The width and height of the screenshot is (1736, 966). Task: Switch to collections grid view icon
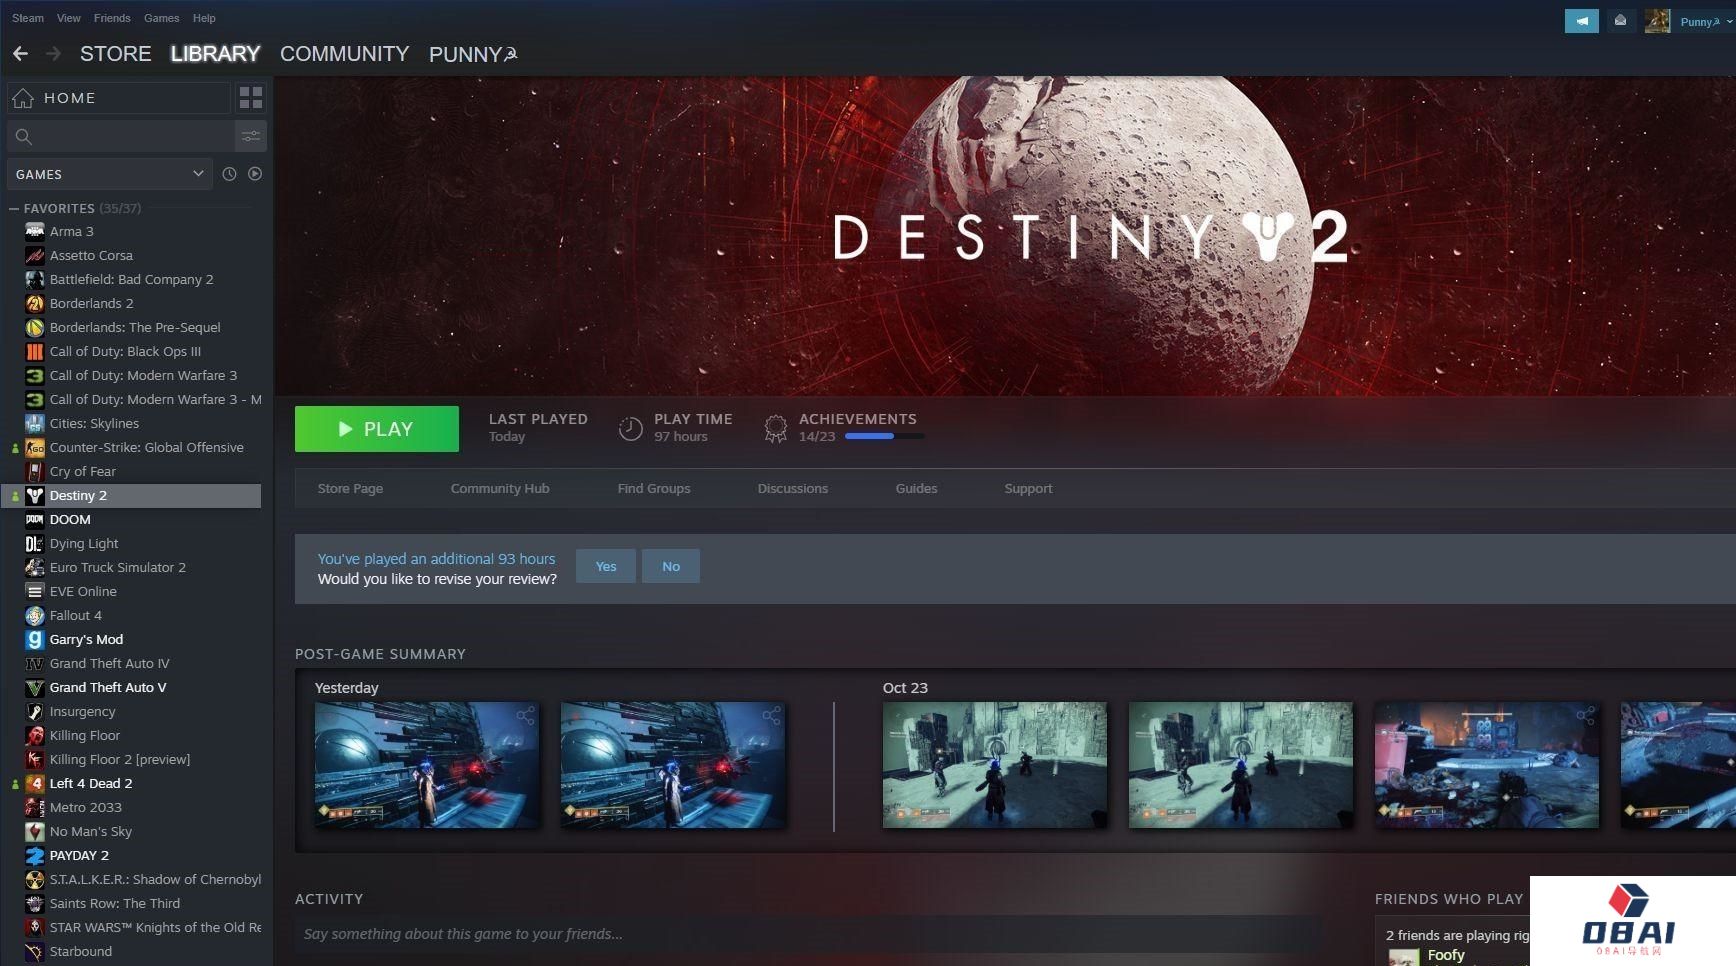(x=251, y=98)
